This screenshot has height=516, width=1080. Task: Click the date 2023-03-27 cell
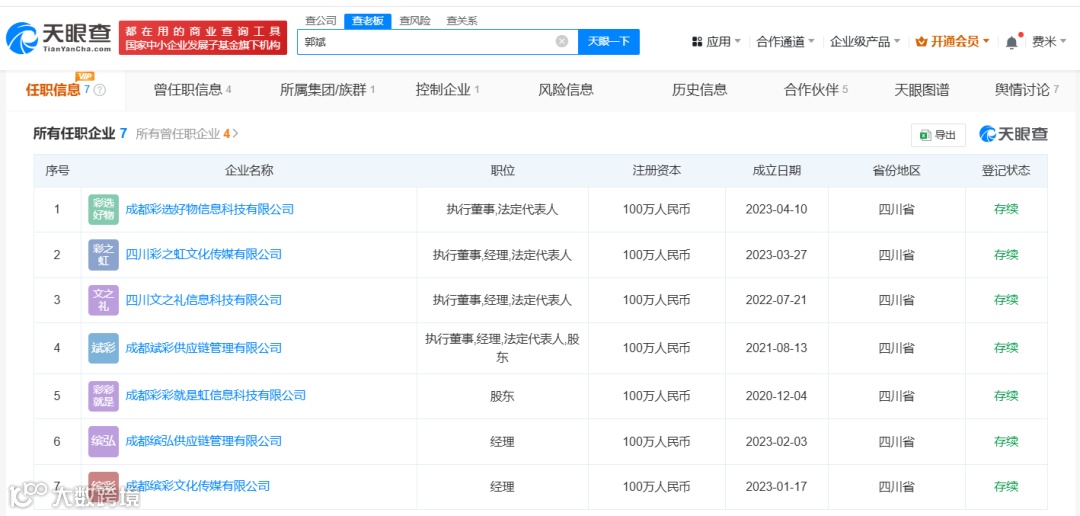776,255
